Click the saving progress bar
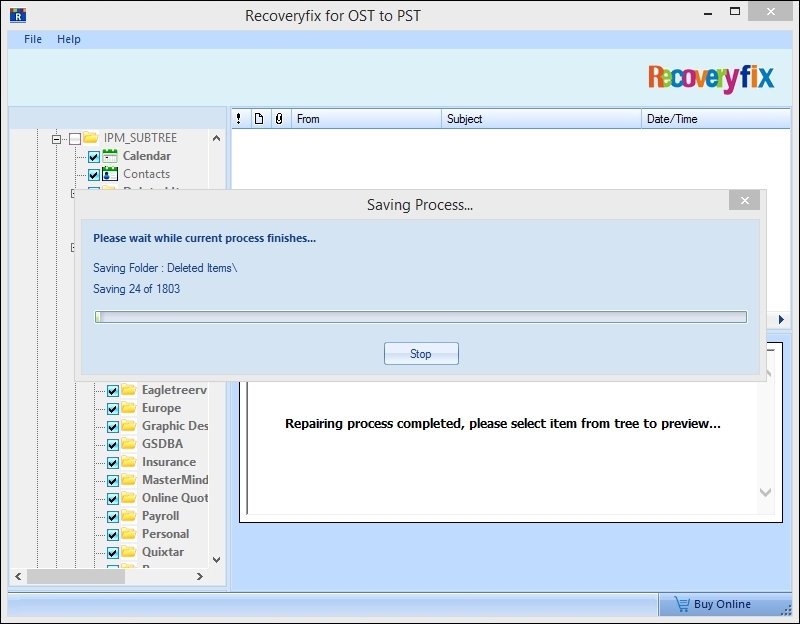Image resolution: width=800 pixels, height=624 pixels. [421, 317]
